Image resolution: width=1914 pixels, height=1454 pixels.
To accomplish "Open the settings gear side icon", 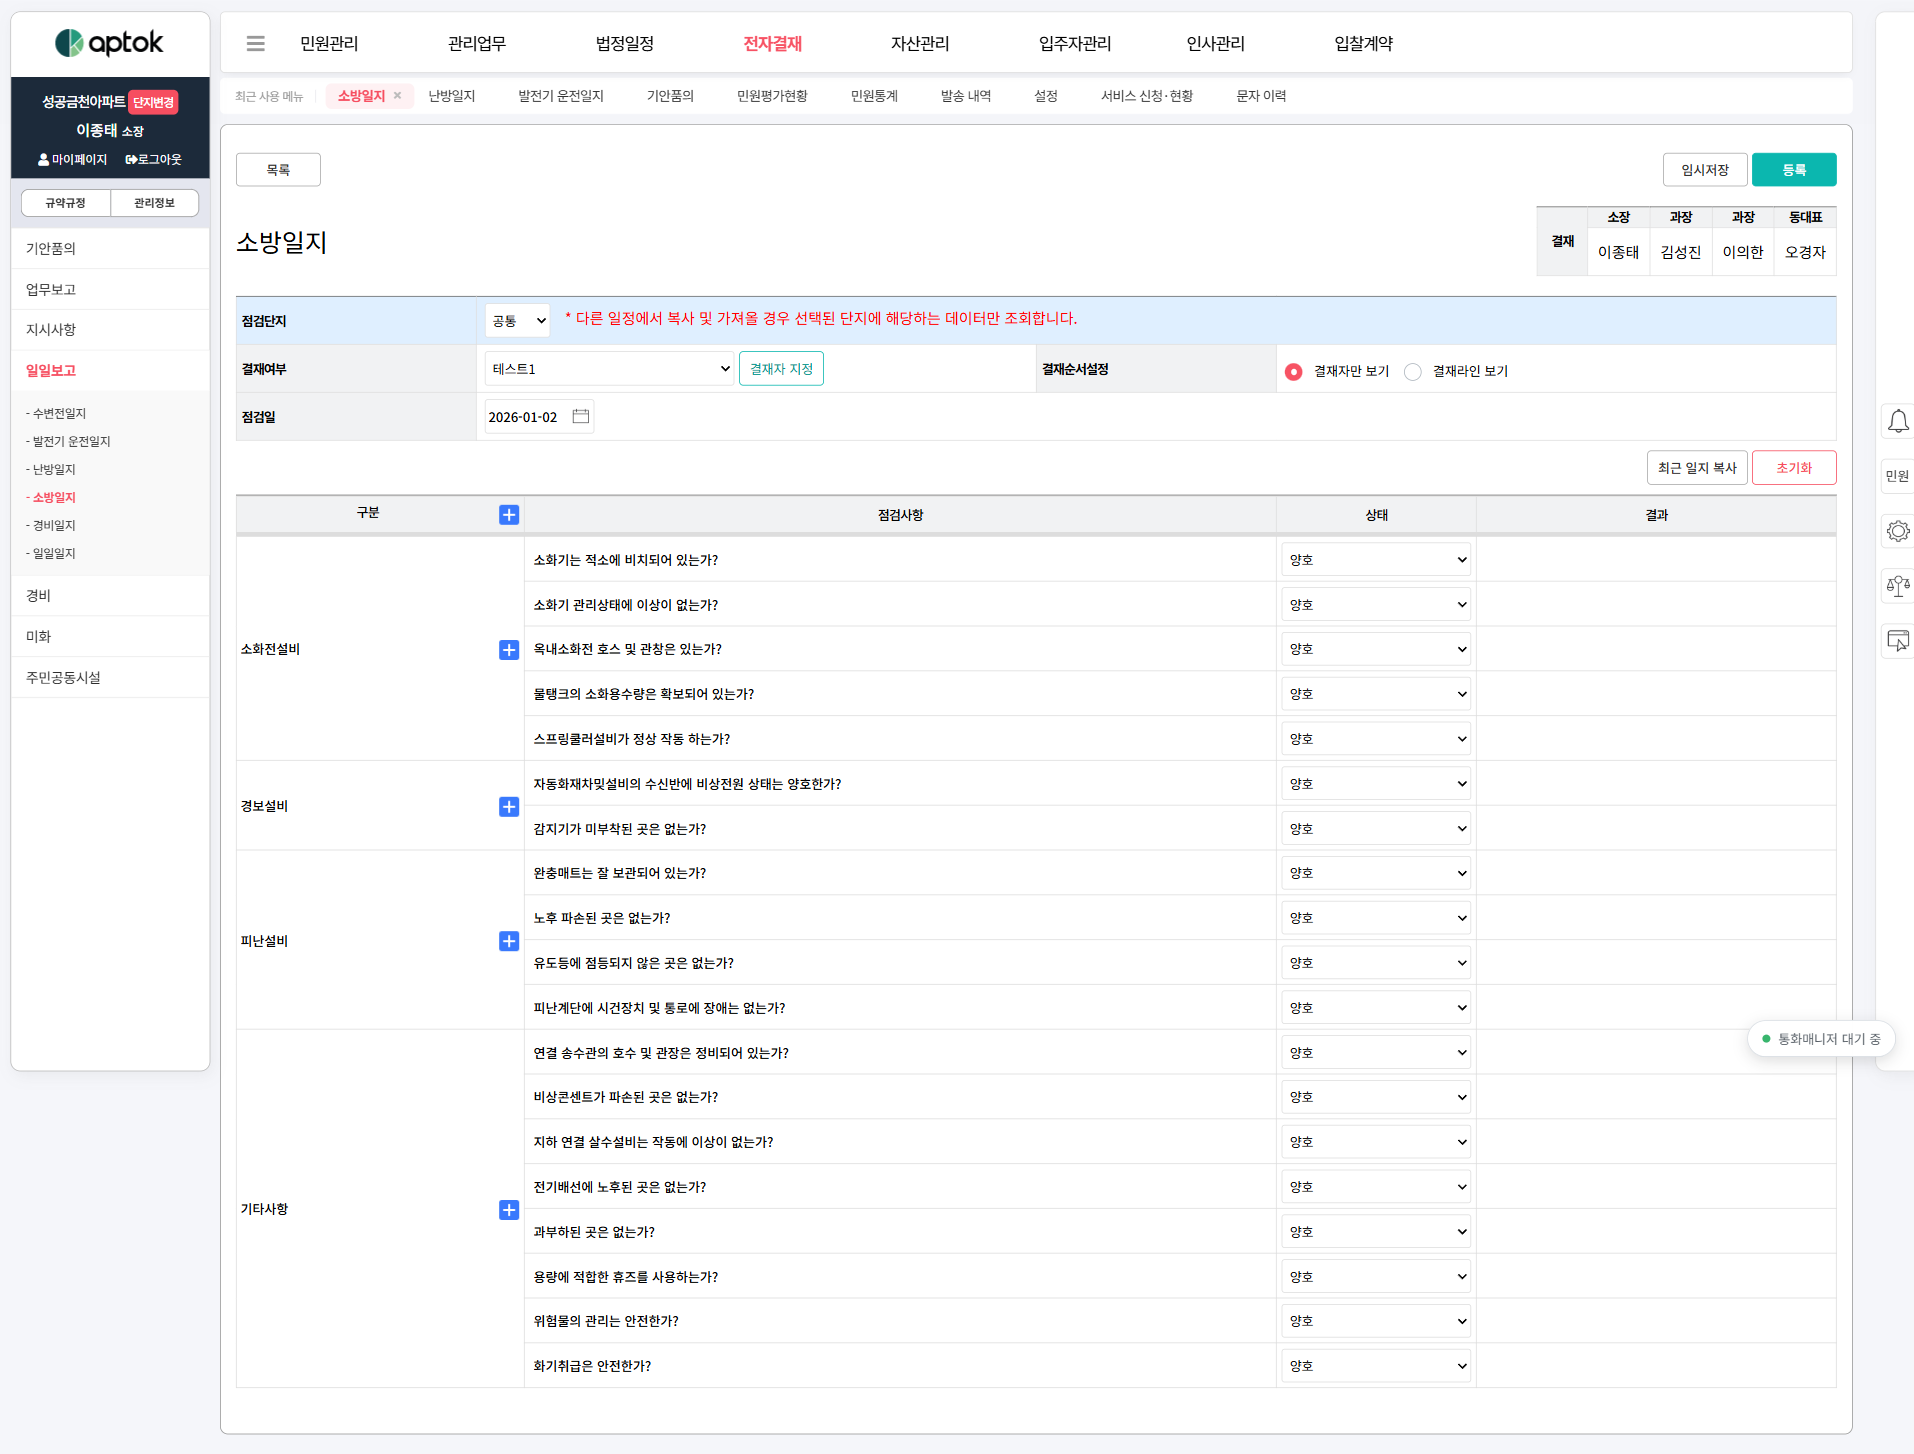I will coord(1897,531).
